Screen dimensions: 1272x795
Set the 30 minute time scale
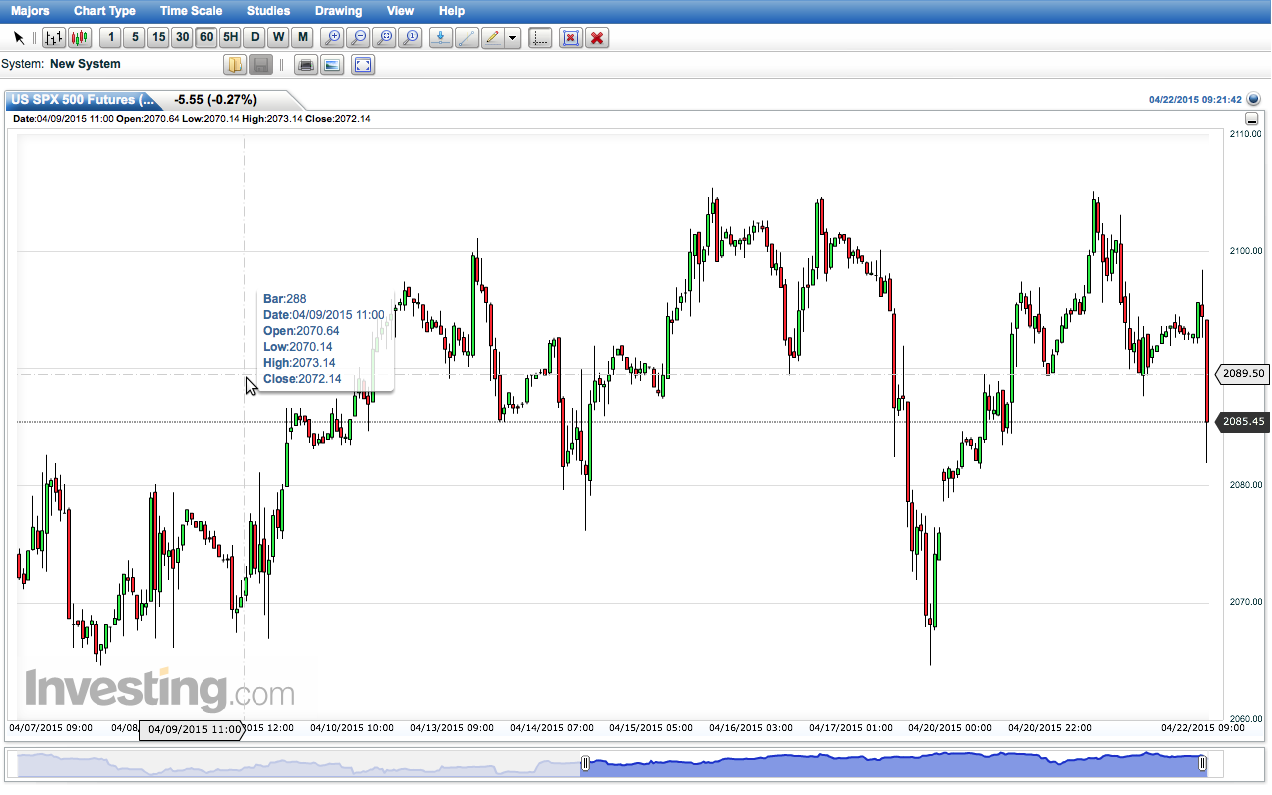click(x=182, y=38)
